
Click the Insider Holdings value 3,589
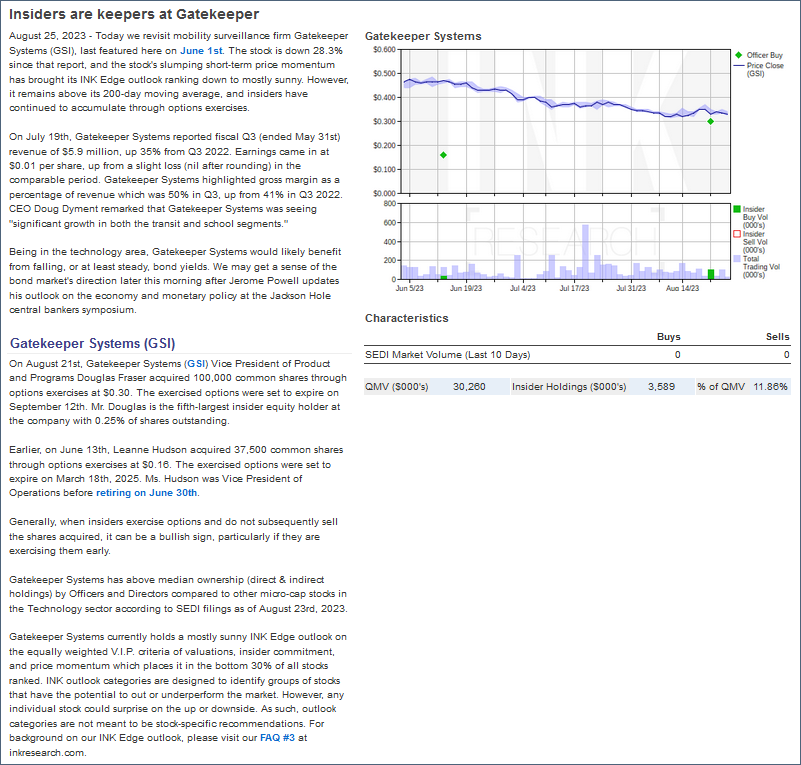click(662, 387)
